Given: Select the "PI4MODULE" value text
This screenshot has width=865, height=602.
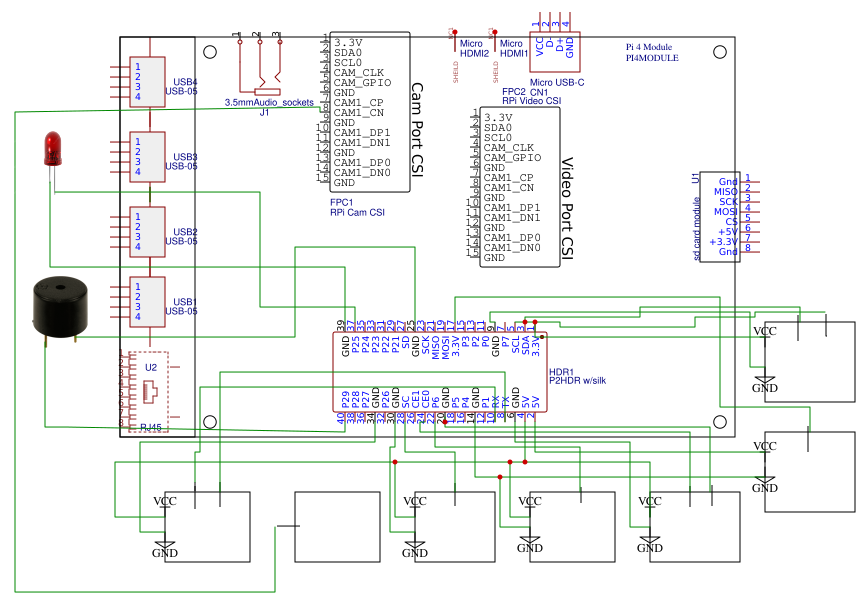Looking at the screenshot, I should [652, 57].
